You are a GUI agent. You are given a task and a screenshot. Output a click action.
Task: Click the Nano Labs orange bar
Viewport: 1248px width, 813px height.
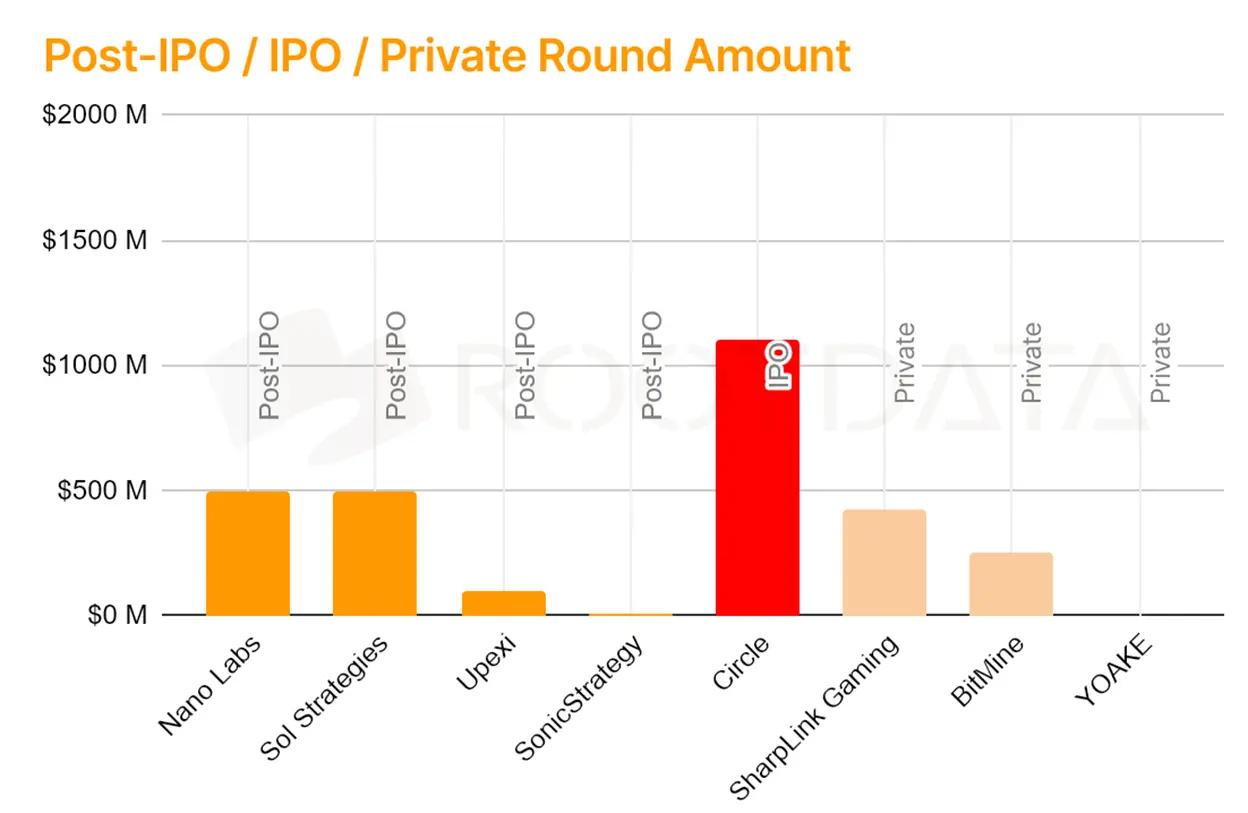coord(248,553)
